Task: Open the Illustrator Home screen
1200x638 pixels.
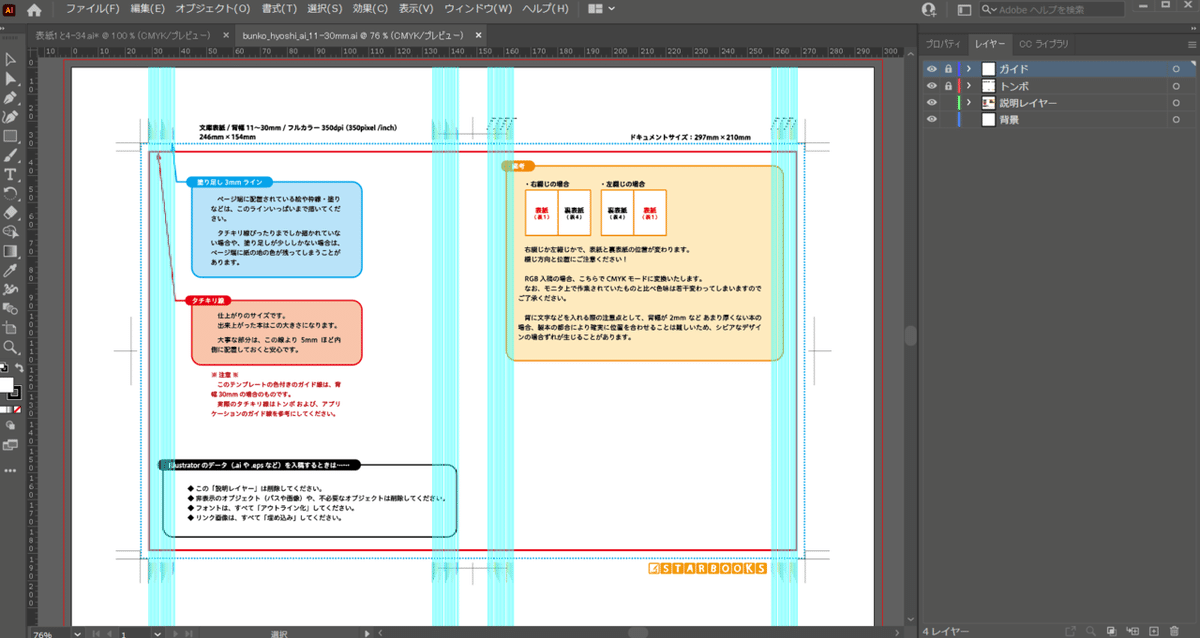Action: click(33, 9)
